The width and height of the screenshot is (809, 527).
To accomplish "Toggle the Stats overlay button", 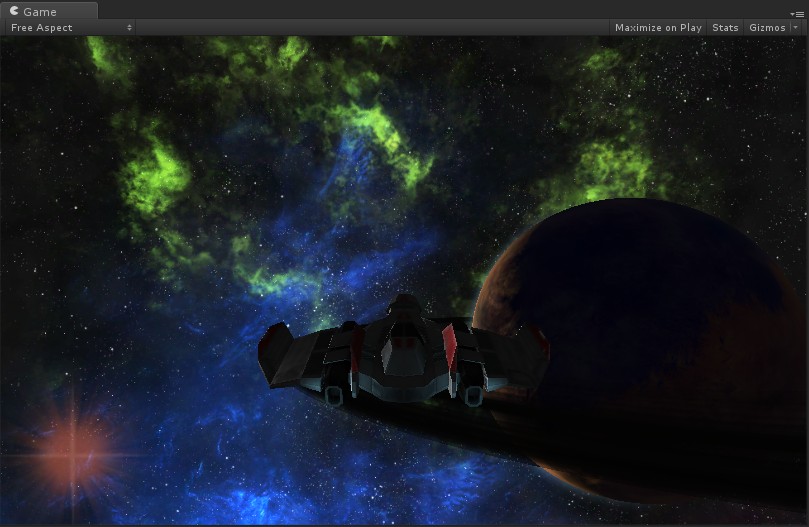I will click(725, 28).
